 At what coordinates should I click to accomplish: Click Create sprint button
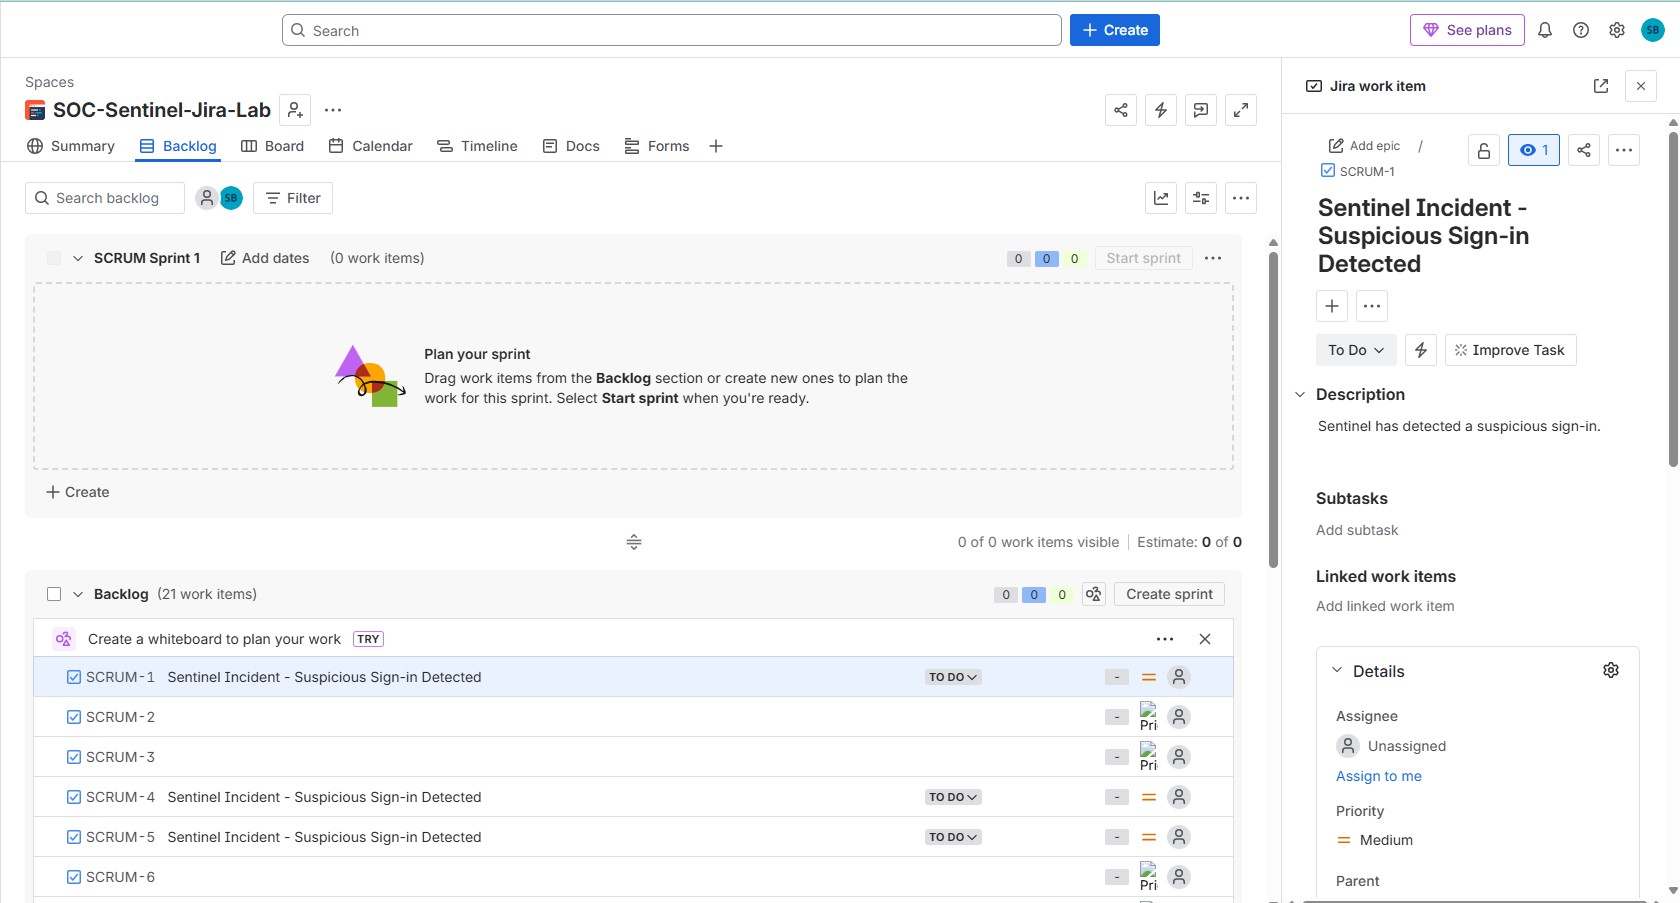pyautogui.click(x=1169, y=594)
